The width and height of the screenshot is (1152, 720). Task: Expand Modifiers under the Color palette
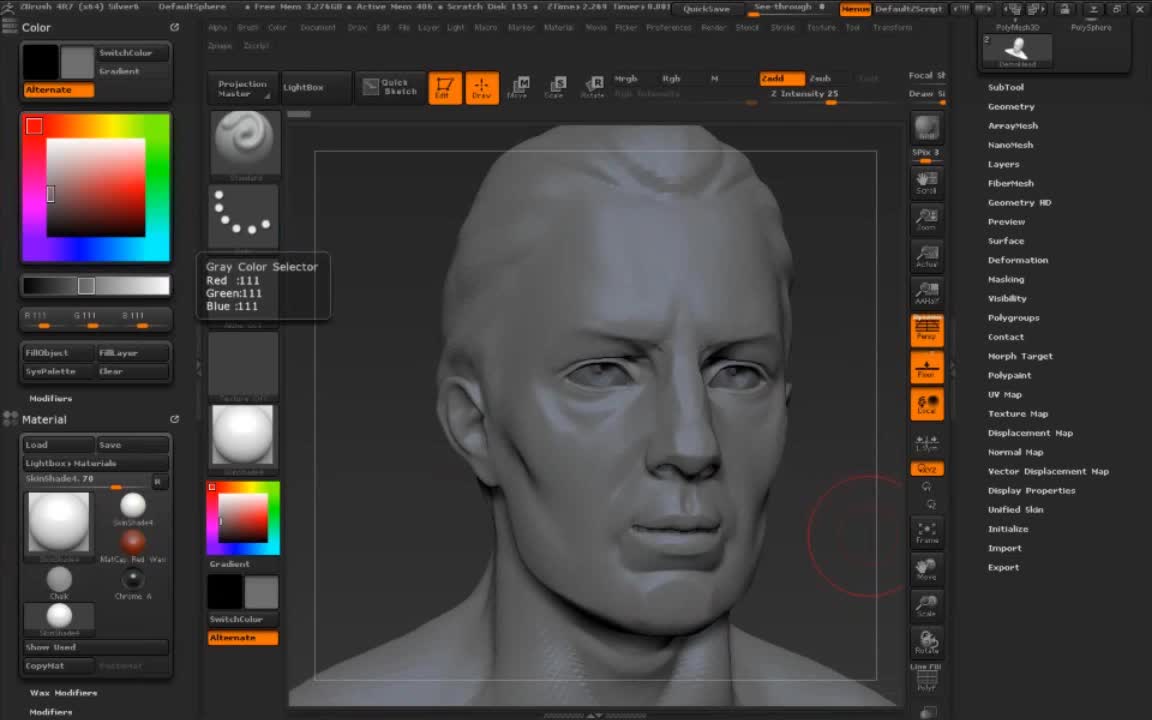pyautogui.click(x=51, y=398)
